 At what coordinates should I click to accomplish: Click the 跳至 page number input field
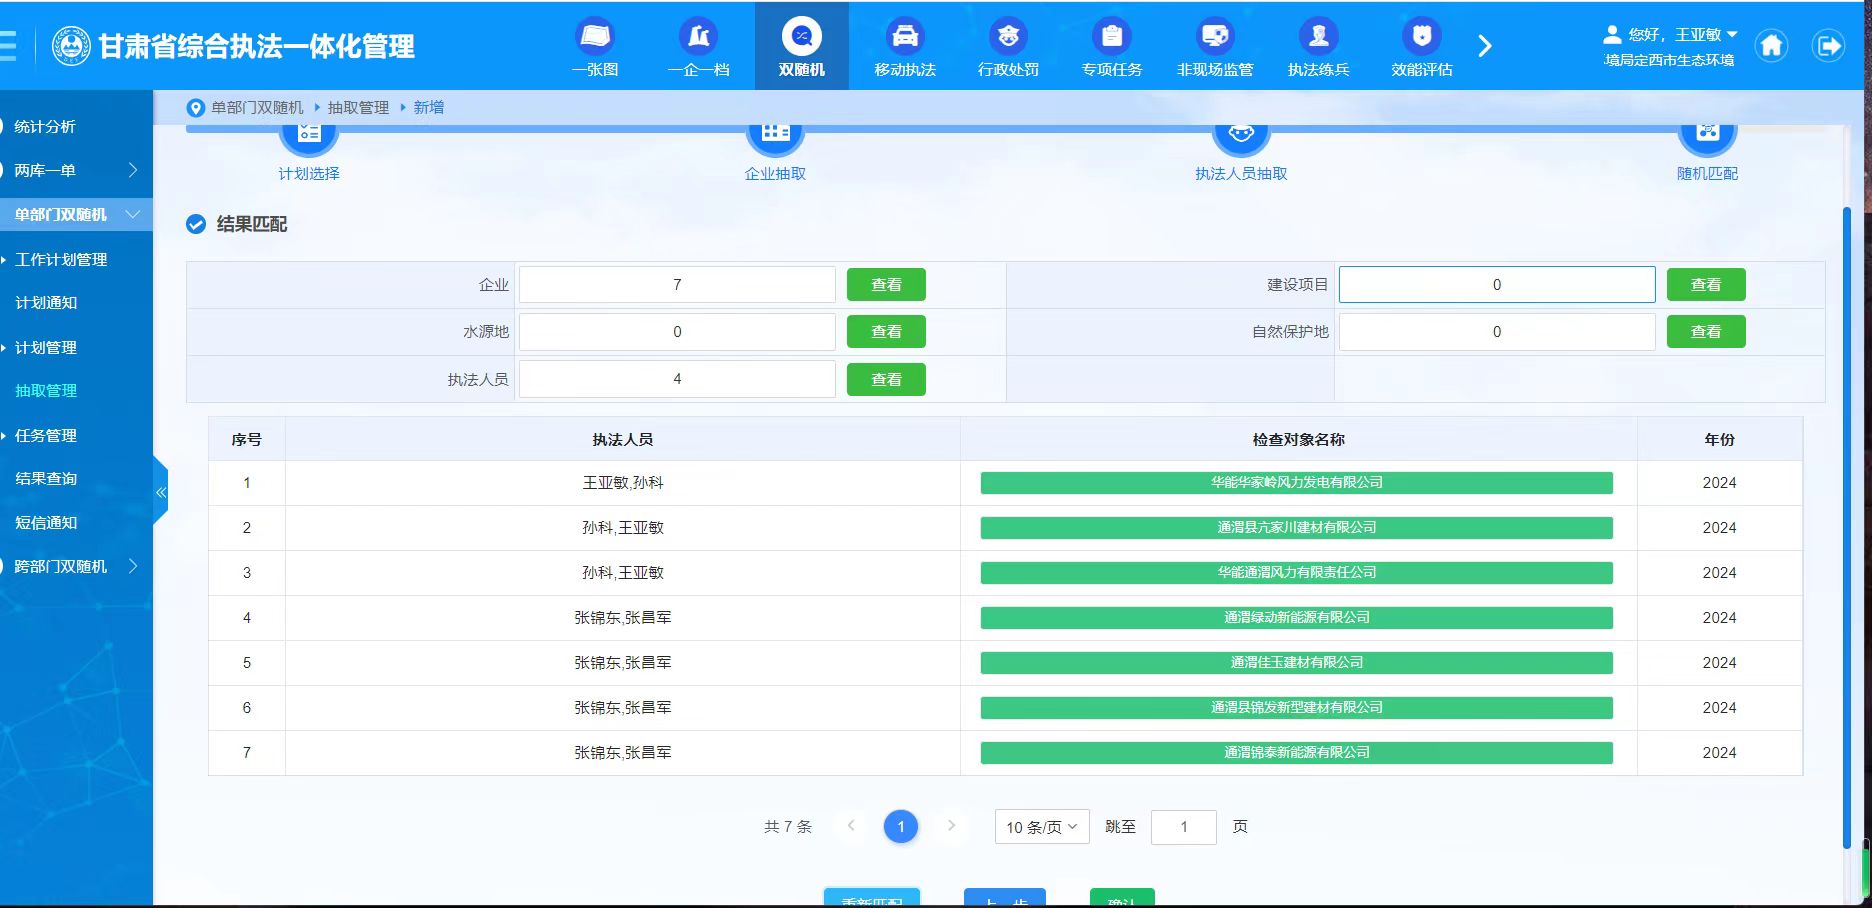click(1183, 827)
